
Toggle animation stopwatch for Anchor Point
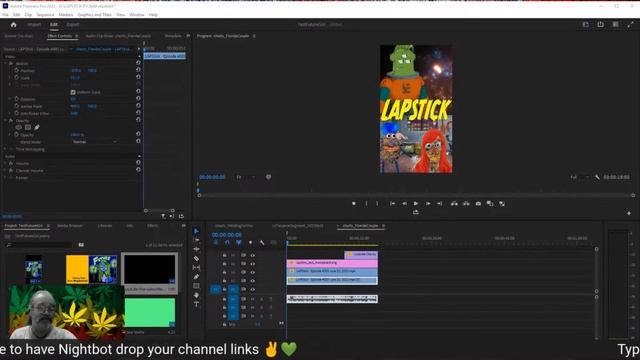(x=17, y=106)
